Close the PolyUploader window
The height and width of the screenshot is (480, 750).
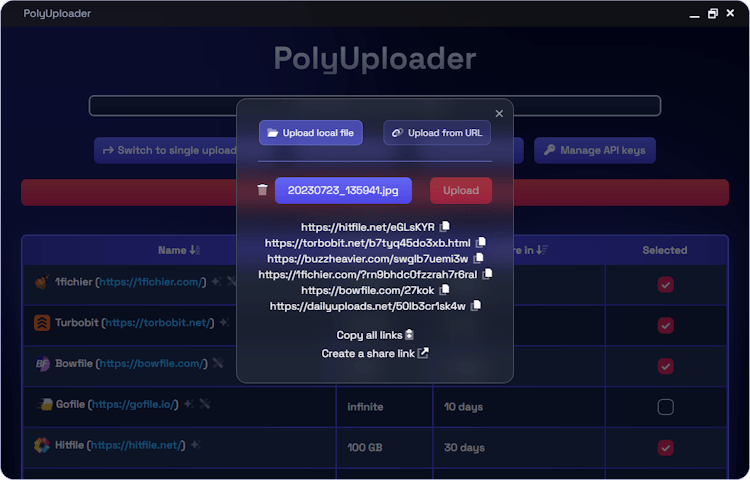coord(730,13)
